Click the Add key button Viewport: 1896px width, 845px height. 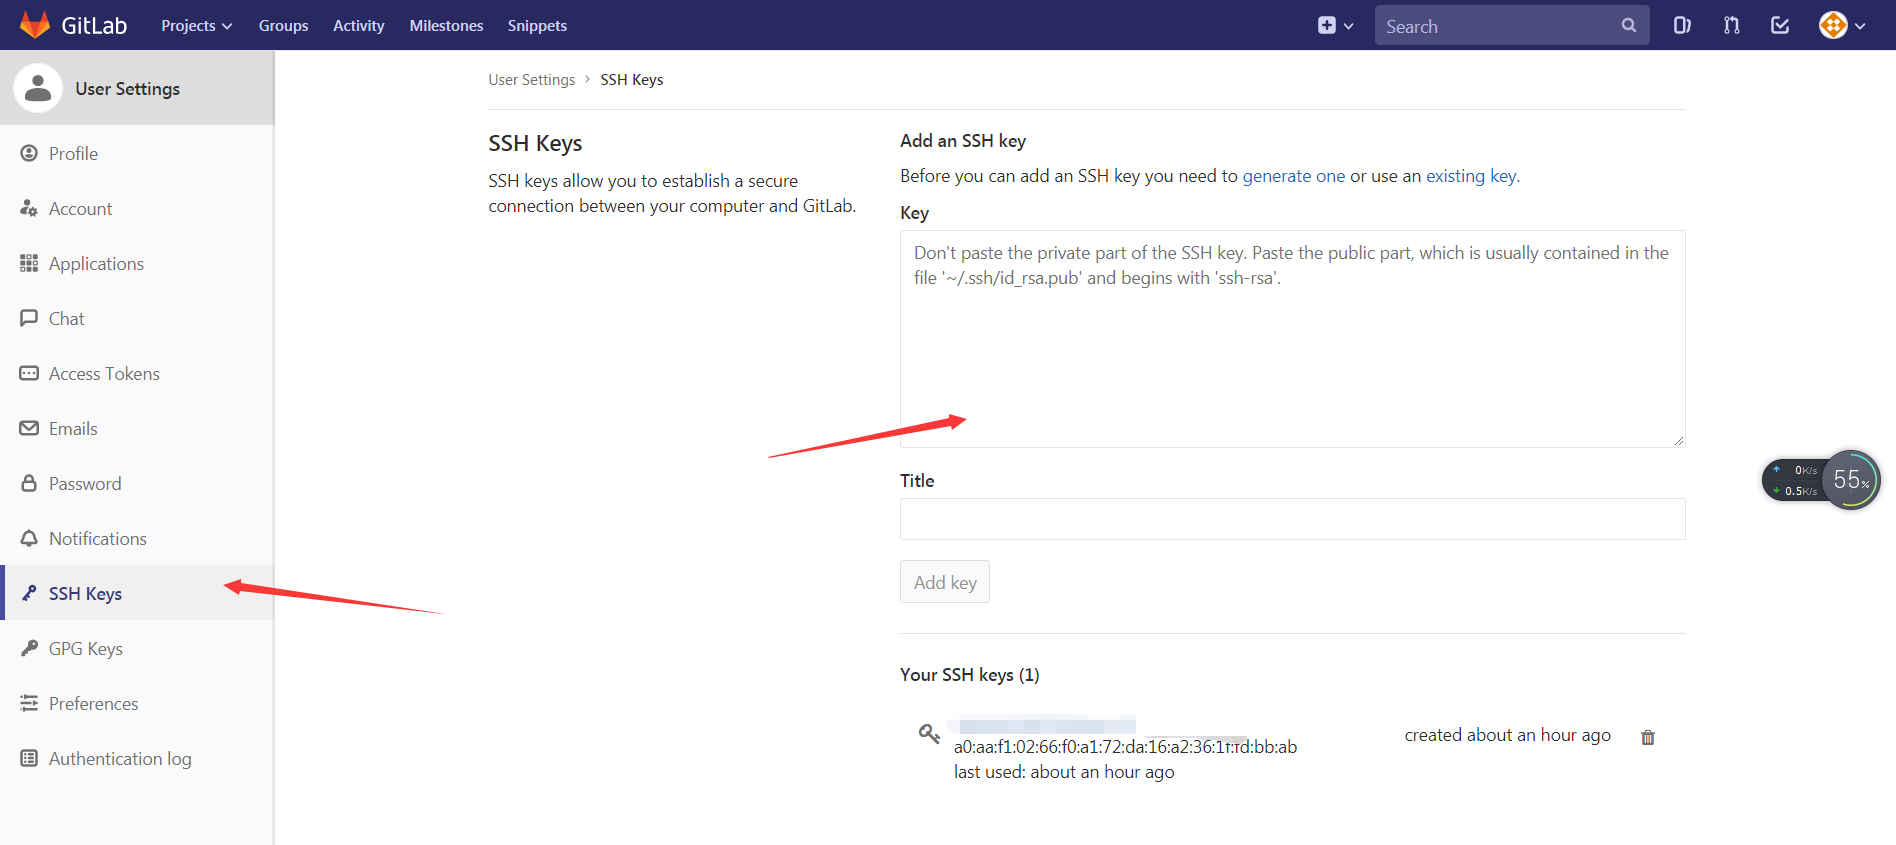(945, 582)
